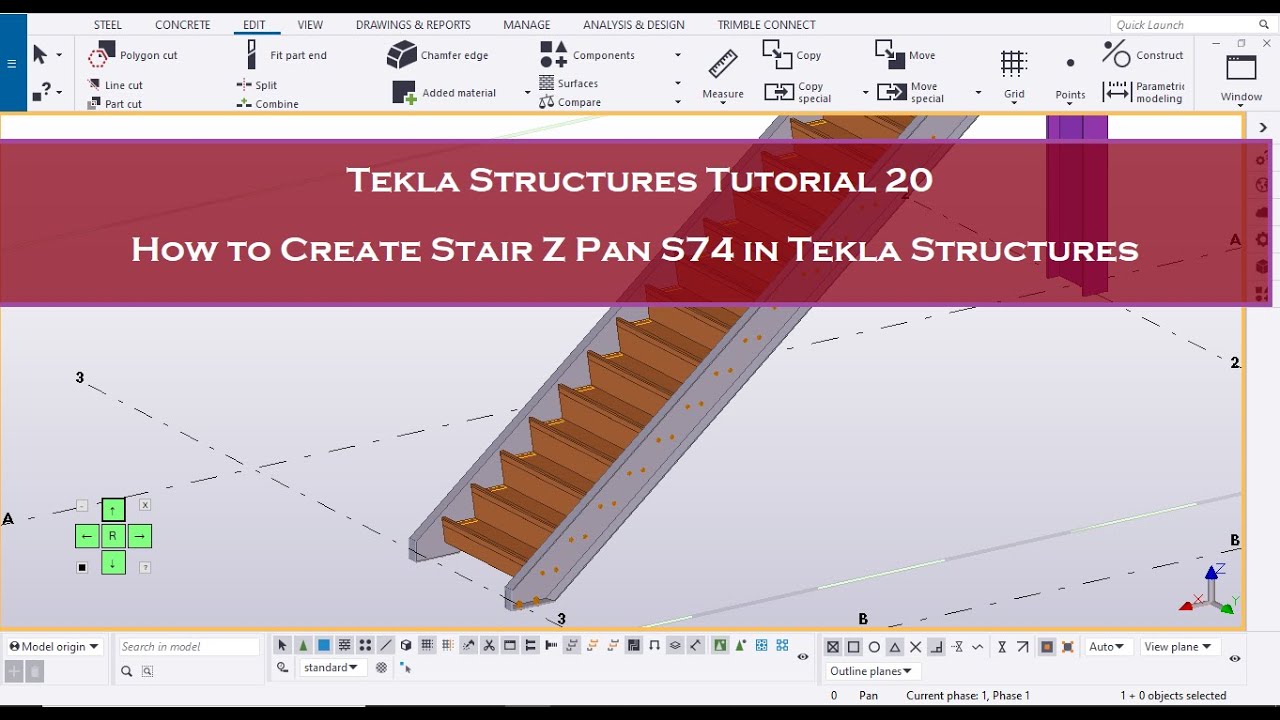The image size is (1280, 720).
Task: Toggle the eye icon beside View plane
Action: click(x=1235, y=658)
